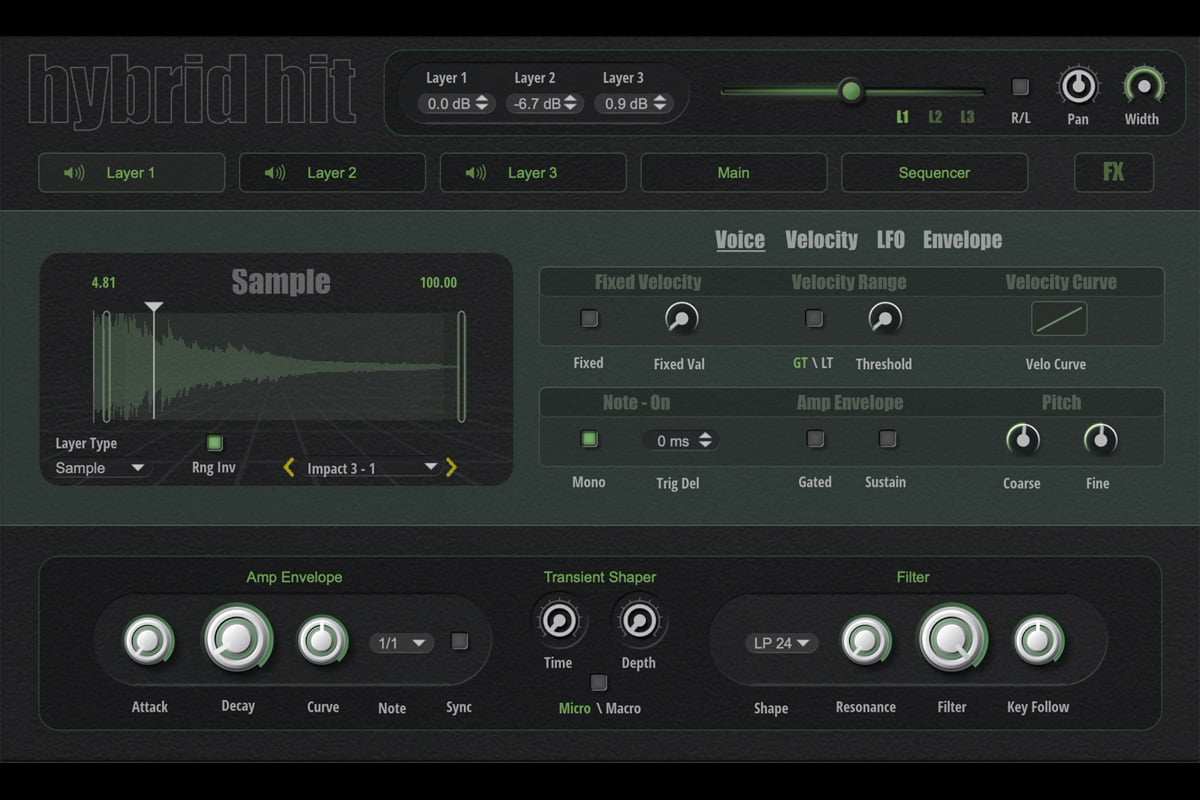Open the LP 24 filter shape dropdown
This screenshot has width=1200, height=800.
tap(781, 643)
